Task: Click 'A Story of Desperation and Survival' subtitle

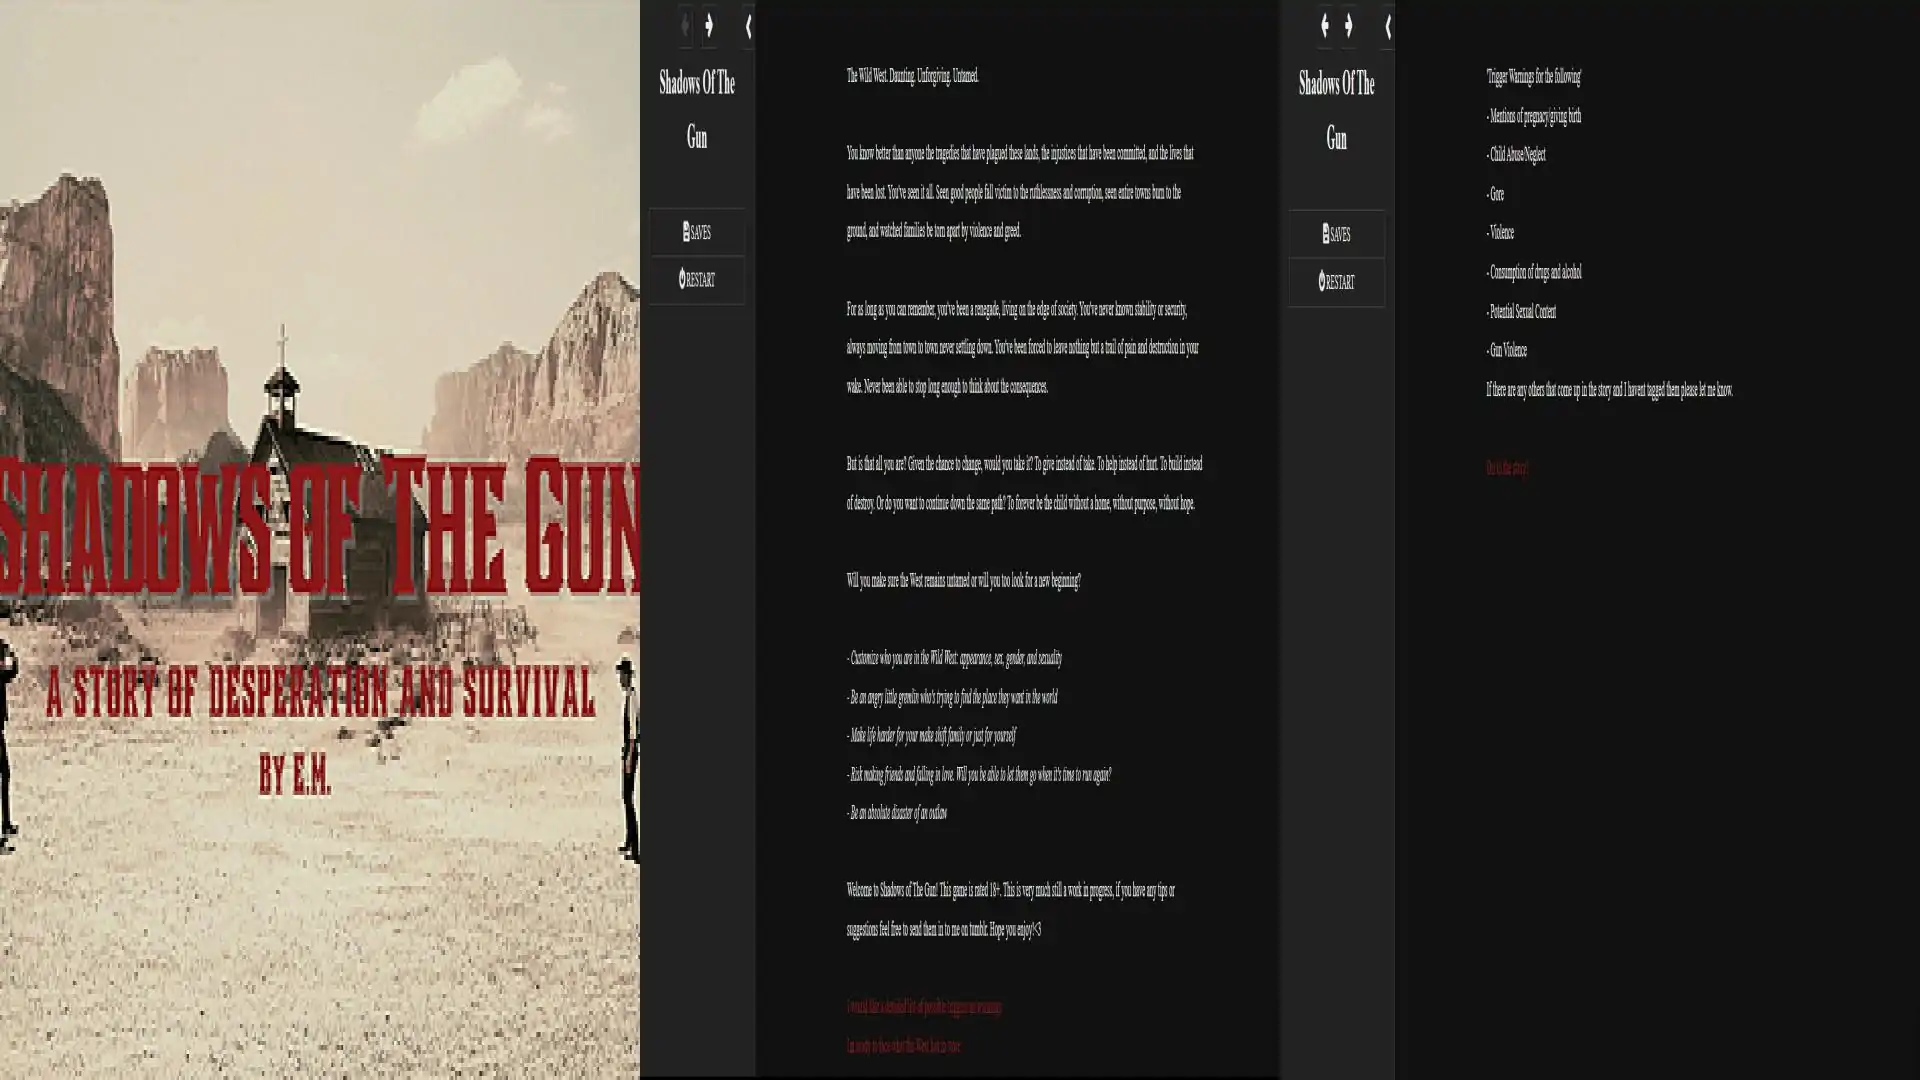Action: 320,692
